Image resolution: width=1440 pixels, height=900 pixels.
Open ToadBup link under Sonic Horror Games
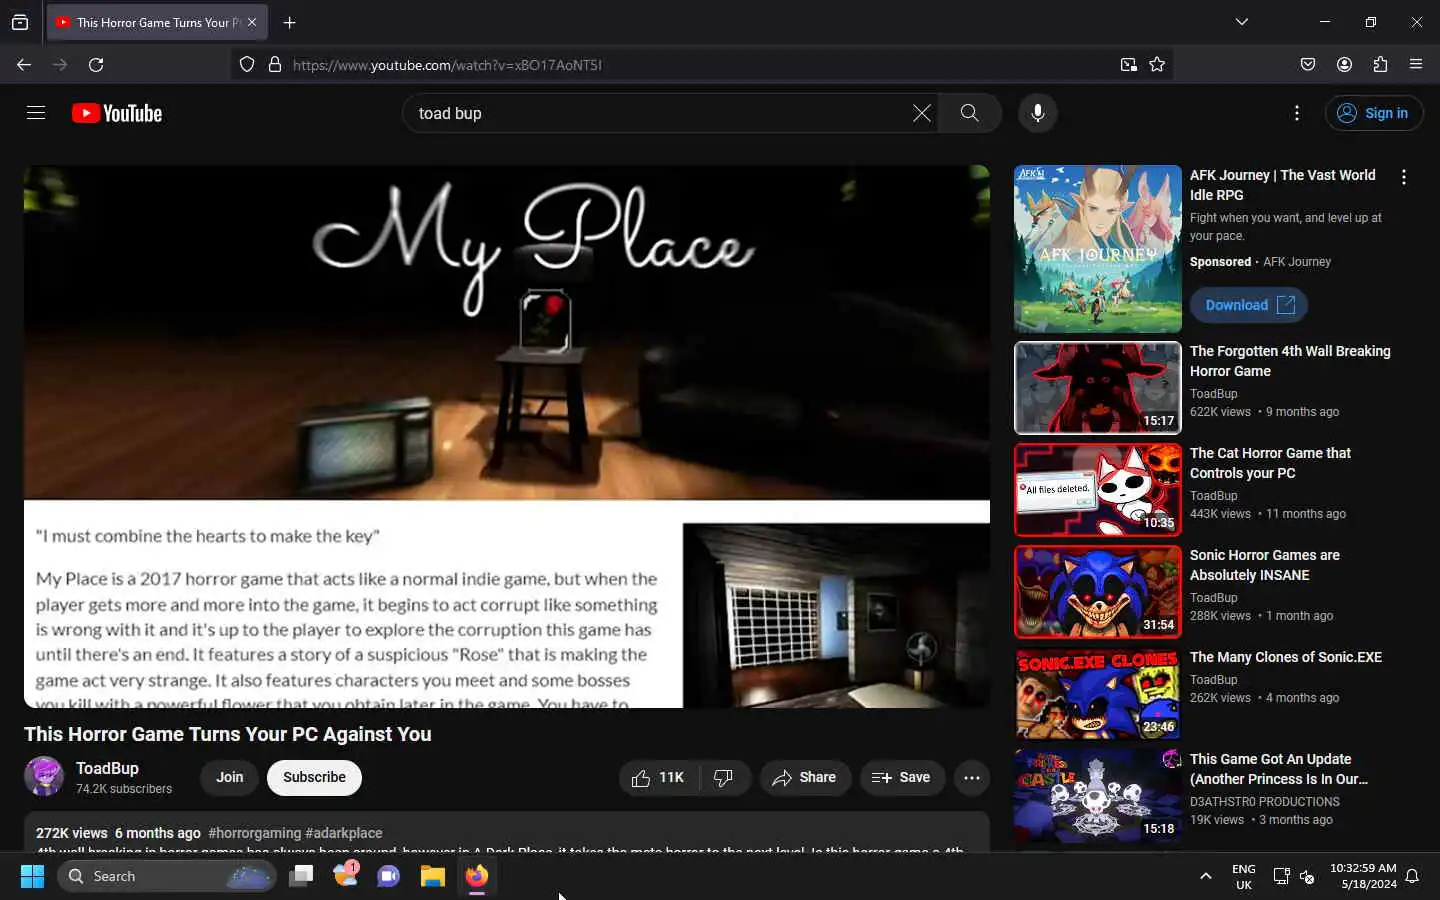pos(1213,597)
